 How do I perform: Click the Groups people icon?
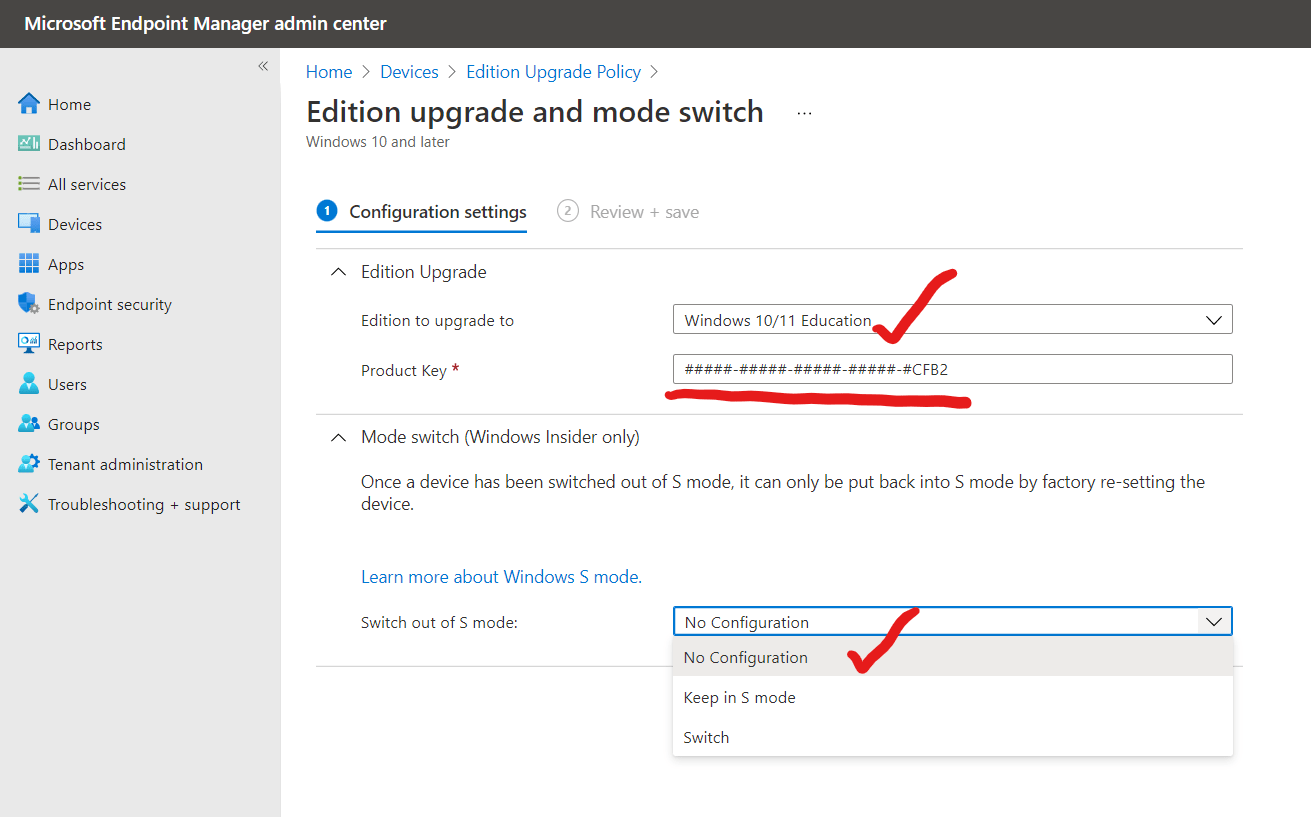[x=29, y=424]
